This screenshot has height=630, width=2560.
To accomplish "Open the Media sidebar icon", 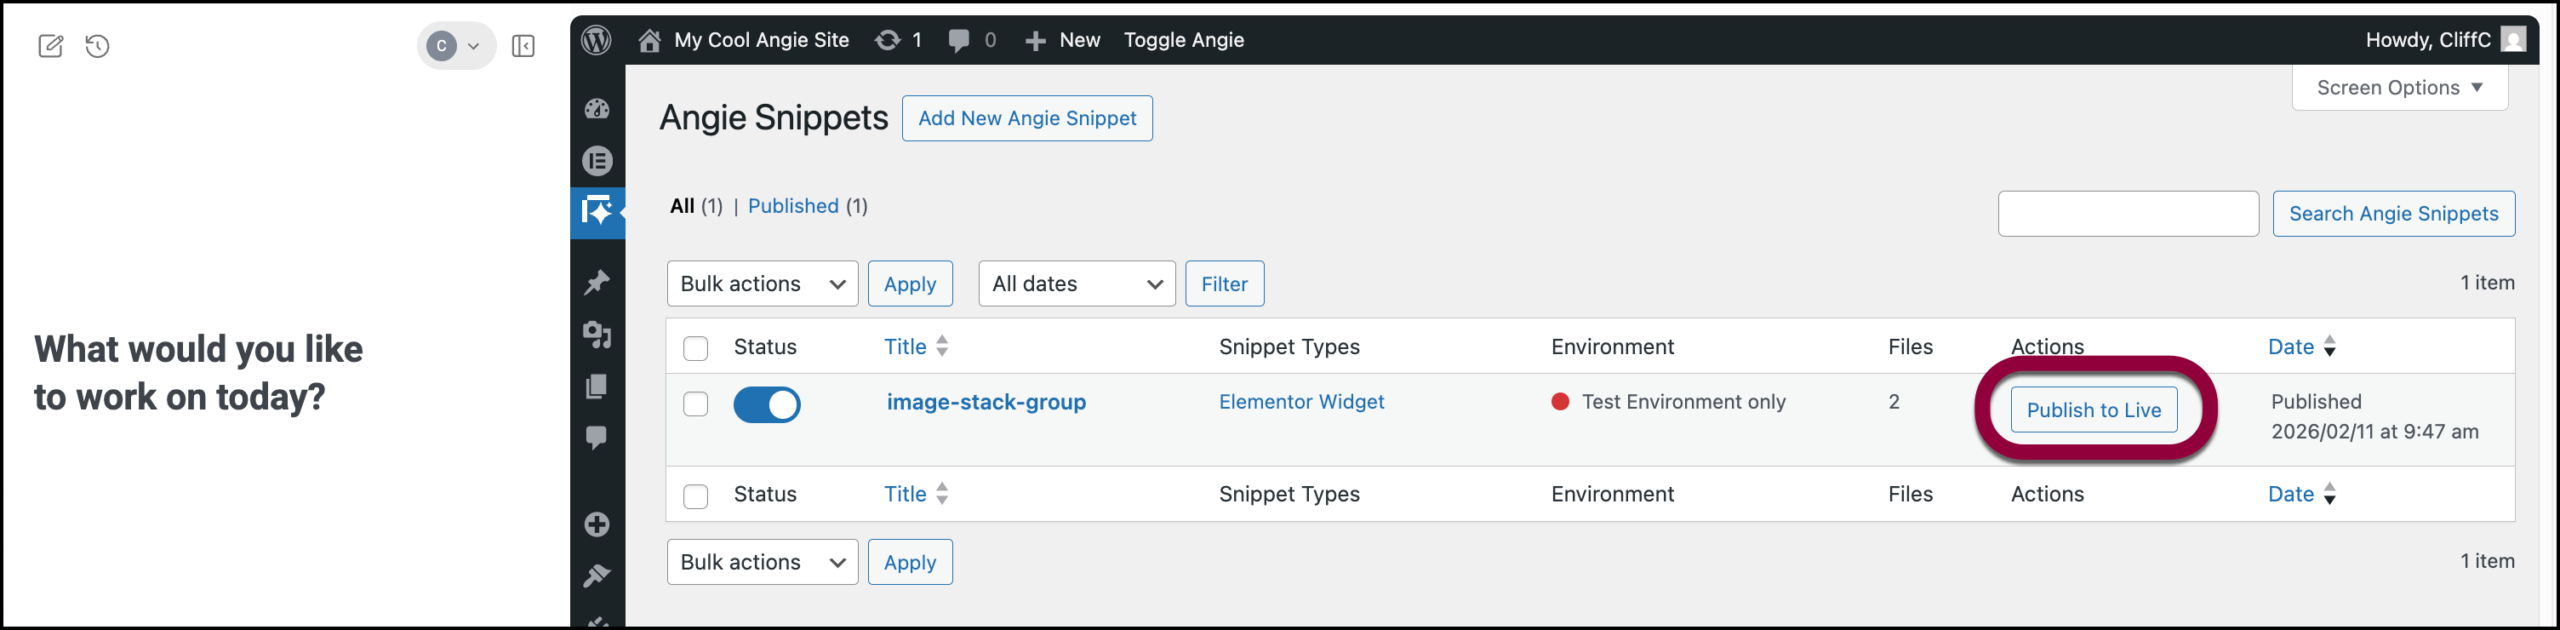I will pyautogui.click(x=597, y=335).
